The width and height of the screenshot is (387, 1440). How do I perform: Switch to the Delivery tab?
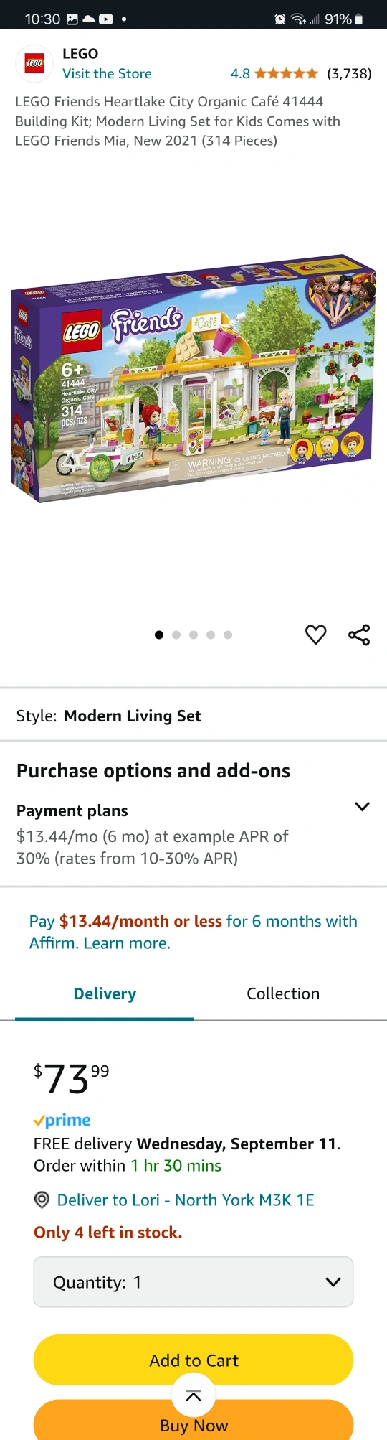tap(105, 994)
